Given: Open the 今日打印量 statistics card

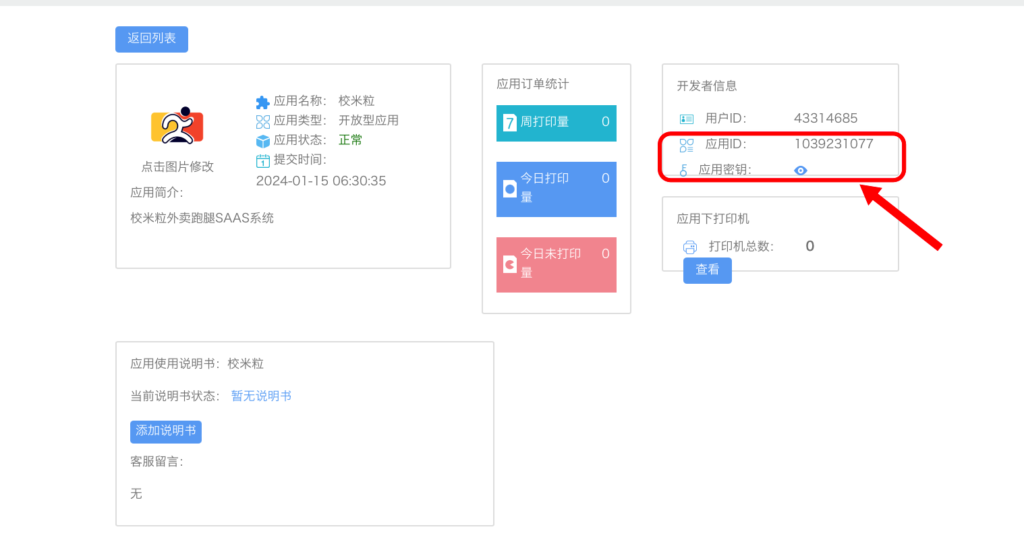Looking at the screenshot, I should [x=556, y=189].
